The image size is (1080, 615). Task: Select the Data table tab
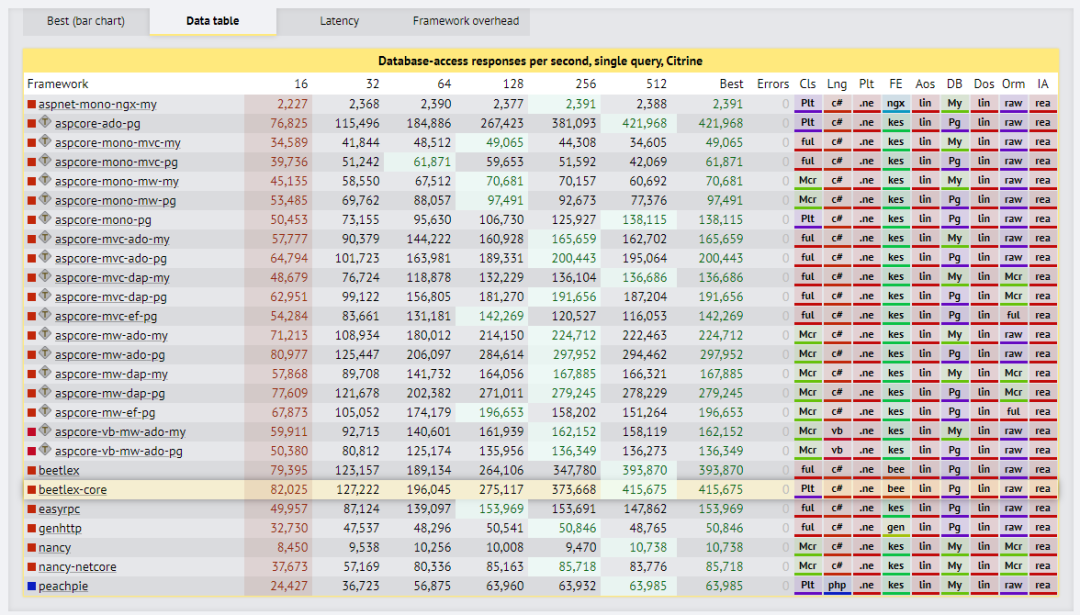(x=213, y=21)
